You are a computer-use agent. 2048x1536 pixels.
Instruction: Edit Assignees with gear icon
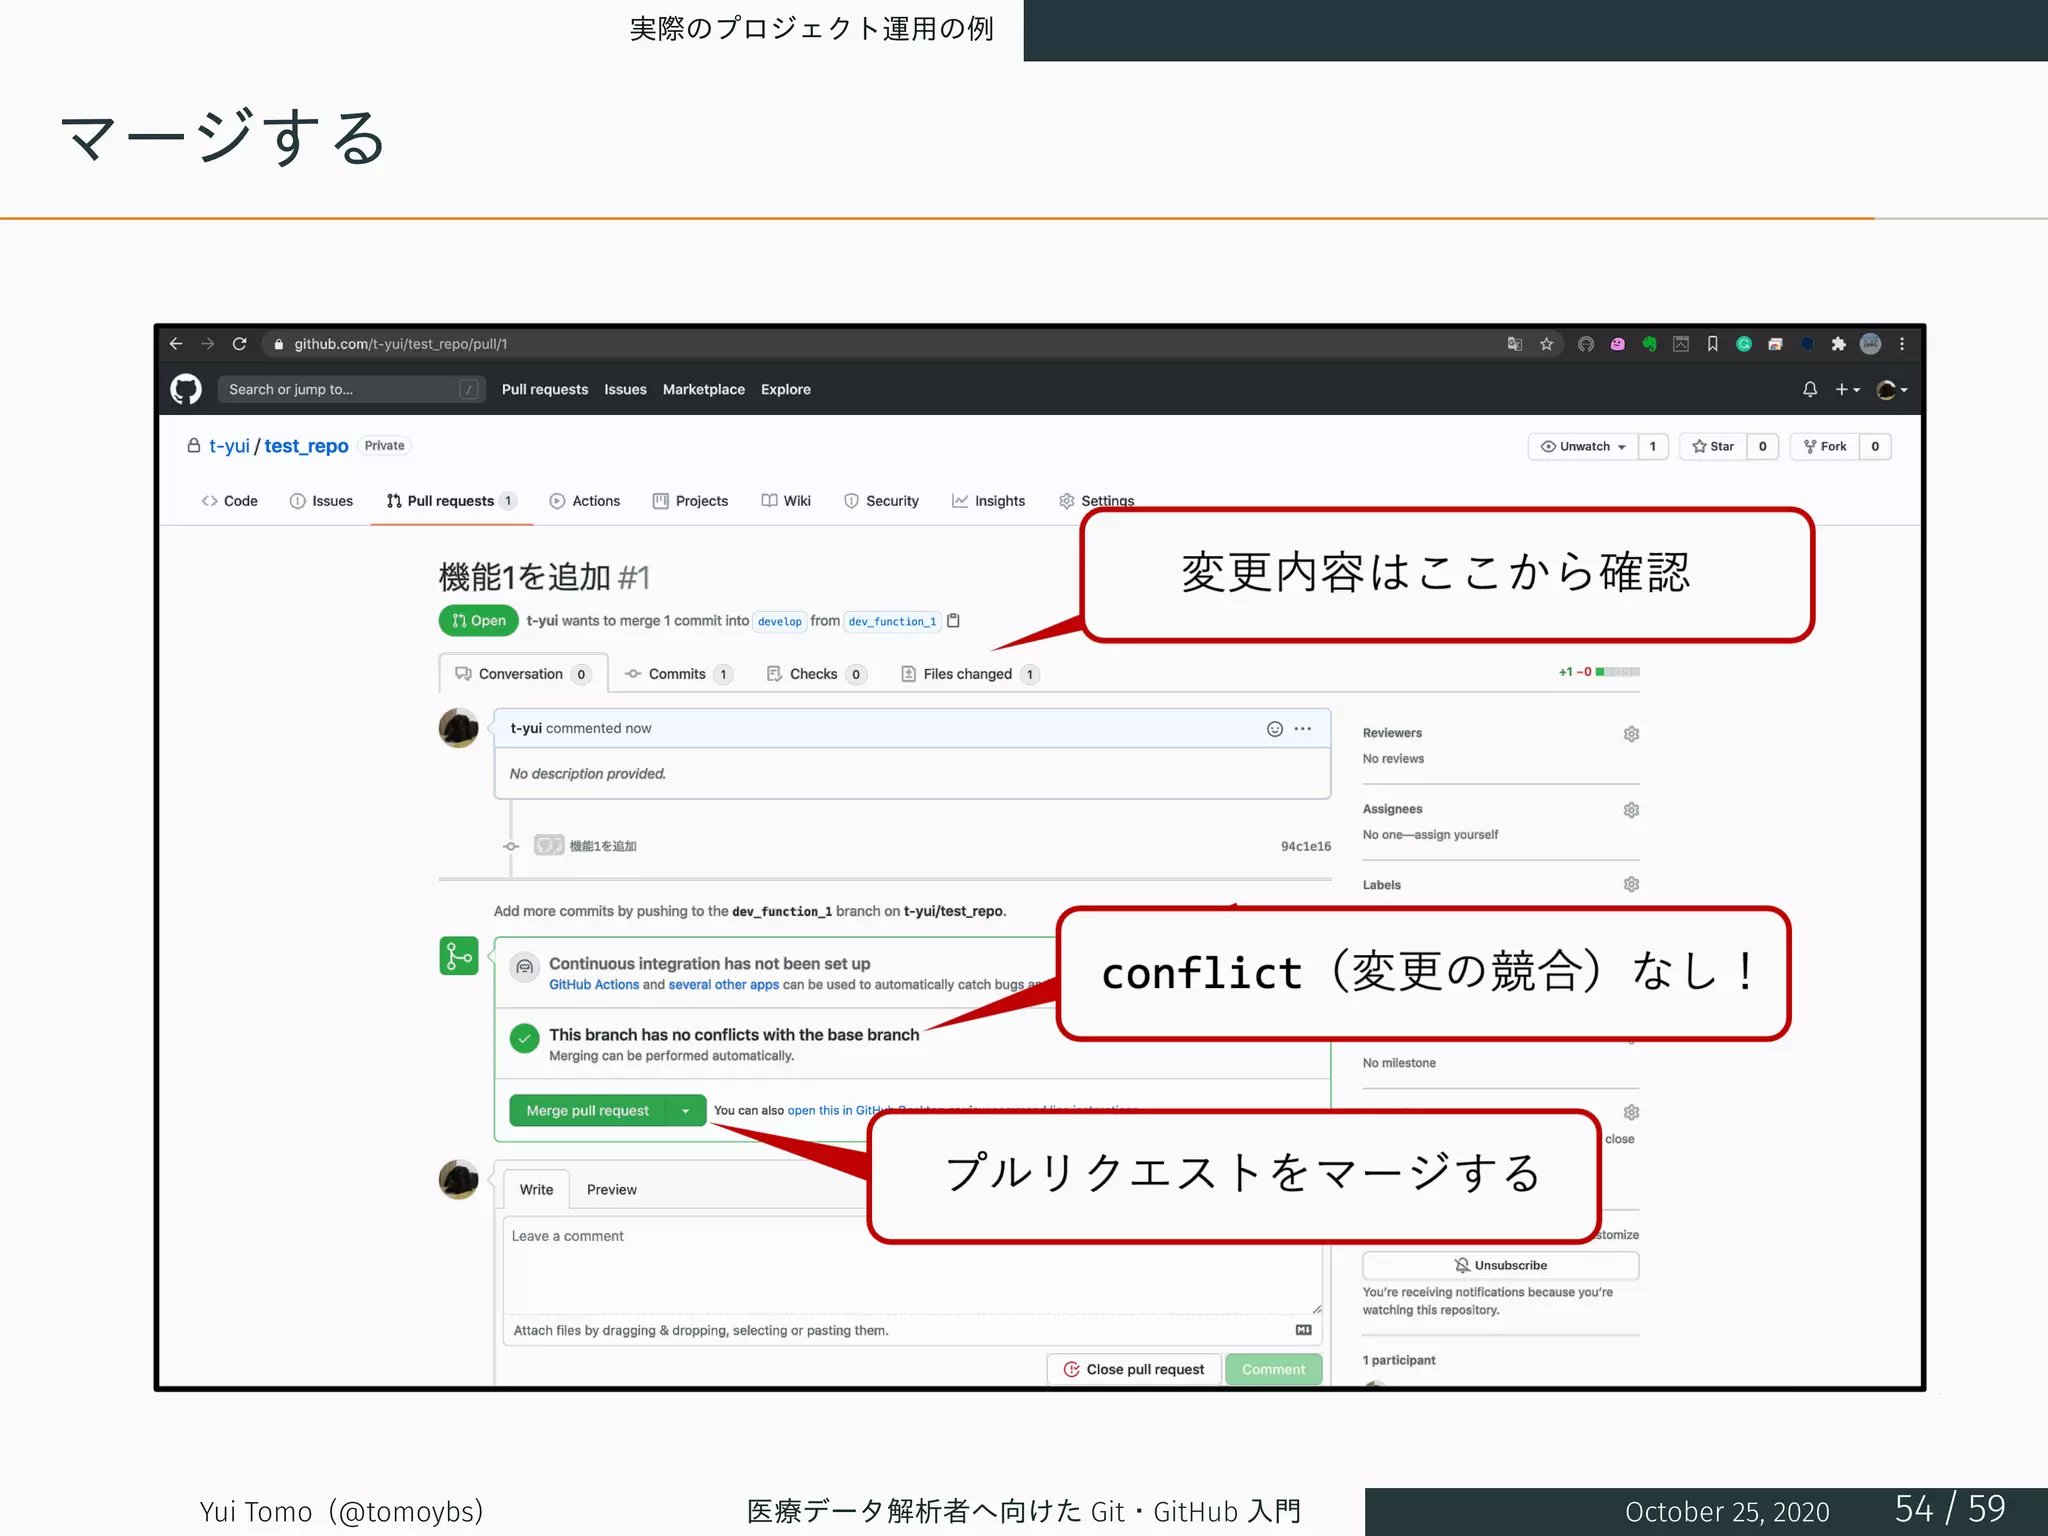point(1631,810)
